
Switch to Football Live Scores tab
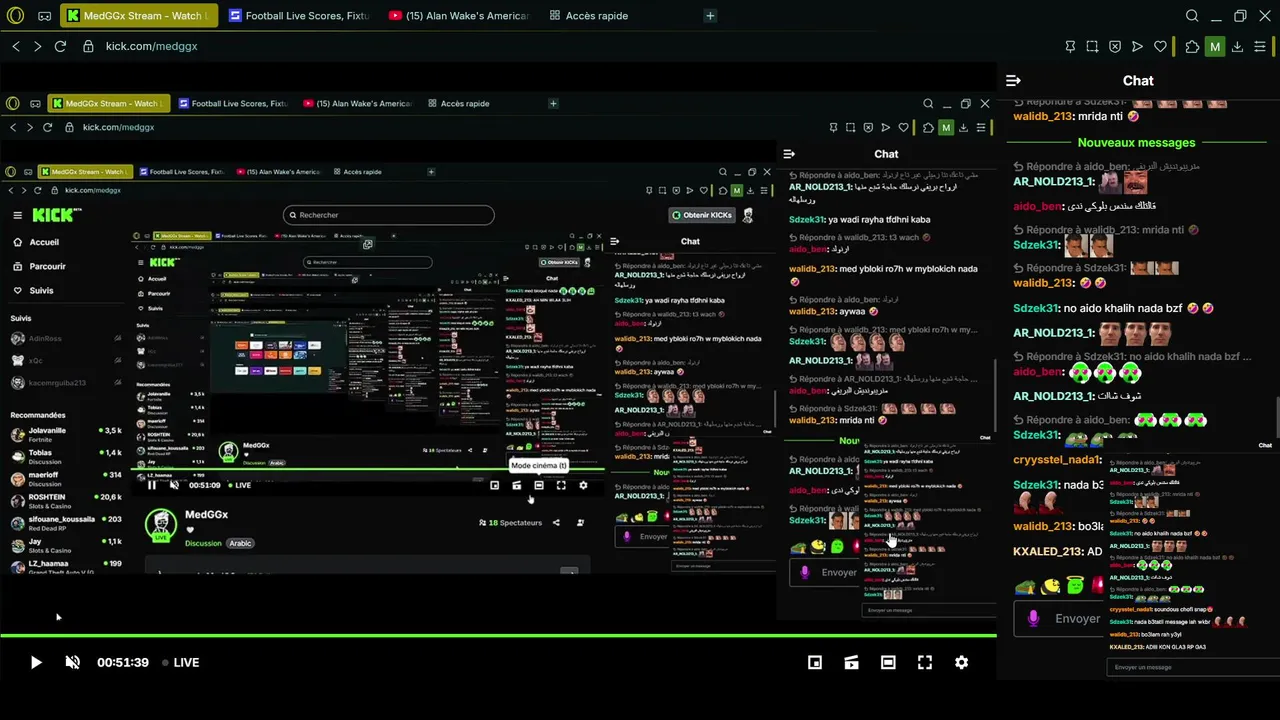click(x=299, y=16)
